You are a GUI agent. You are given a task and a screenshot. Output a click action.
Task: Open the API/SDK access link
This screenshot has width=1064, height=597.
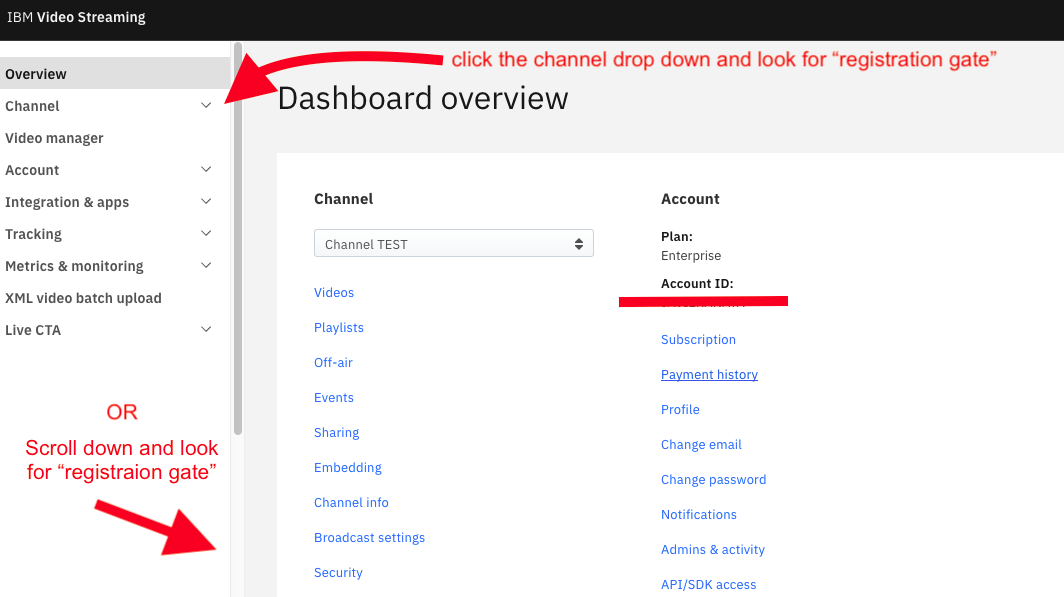(x=708, y=585)
